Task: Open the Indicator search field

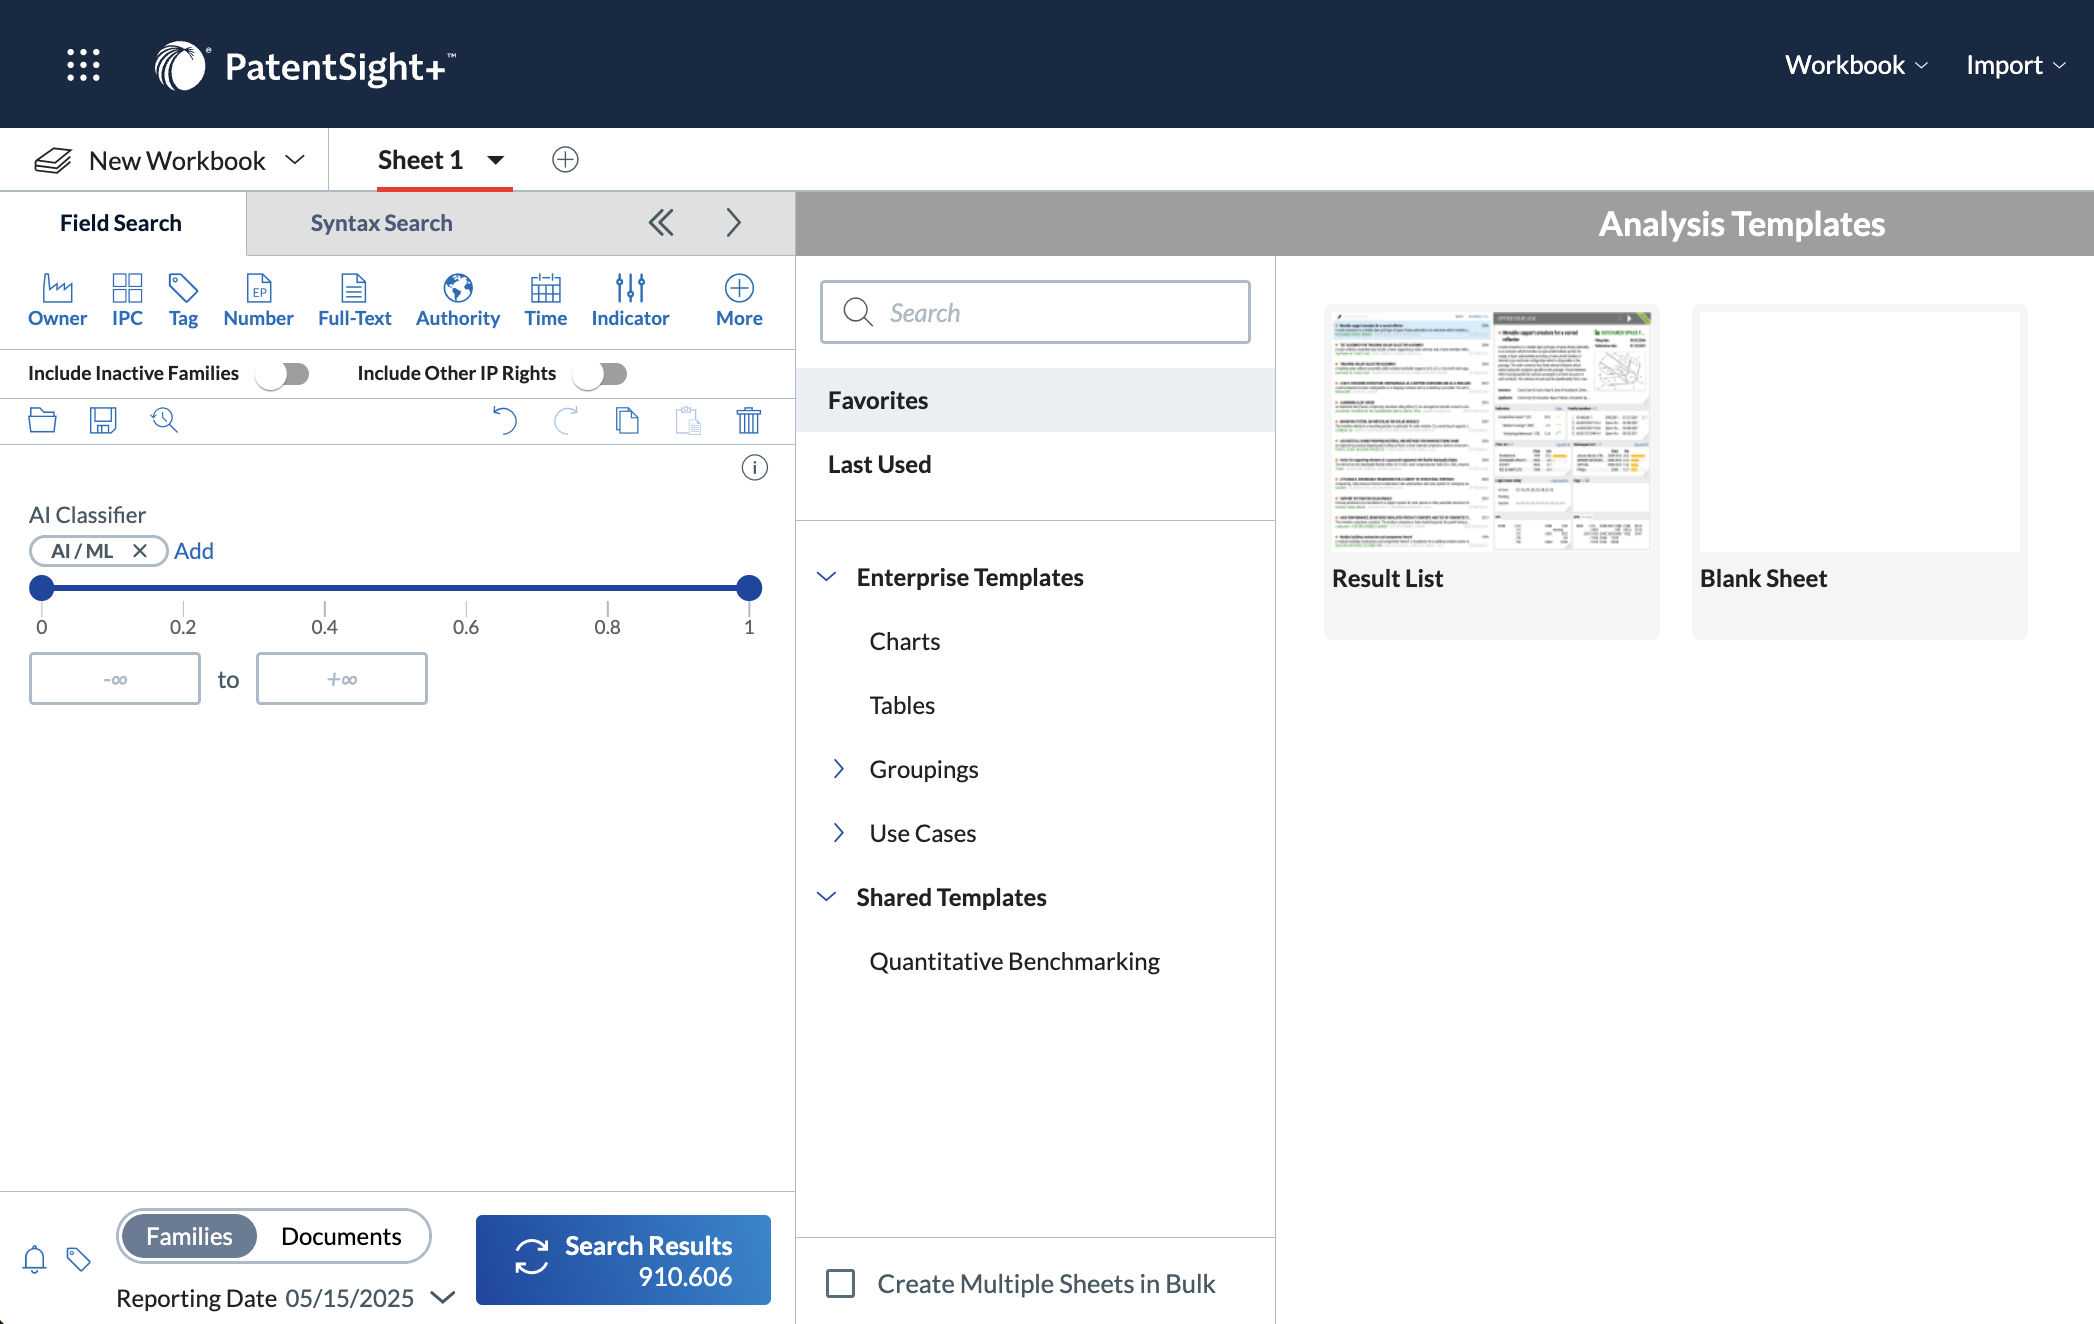Action: pos(630,298)
